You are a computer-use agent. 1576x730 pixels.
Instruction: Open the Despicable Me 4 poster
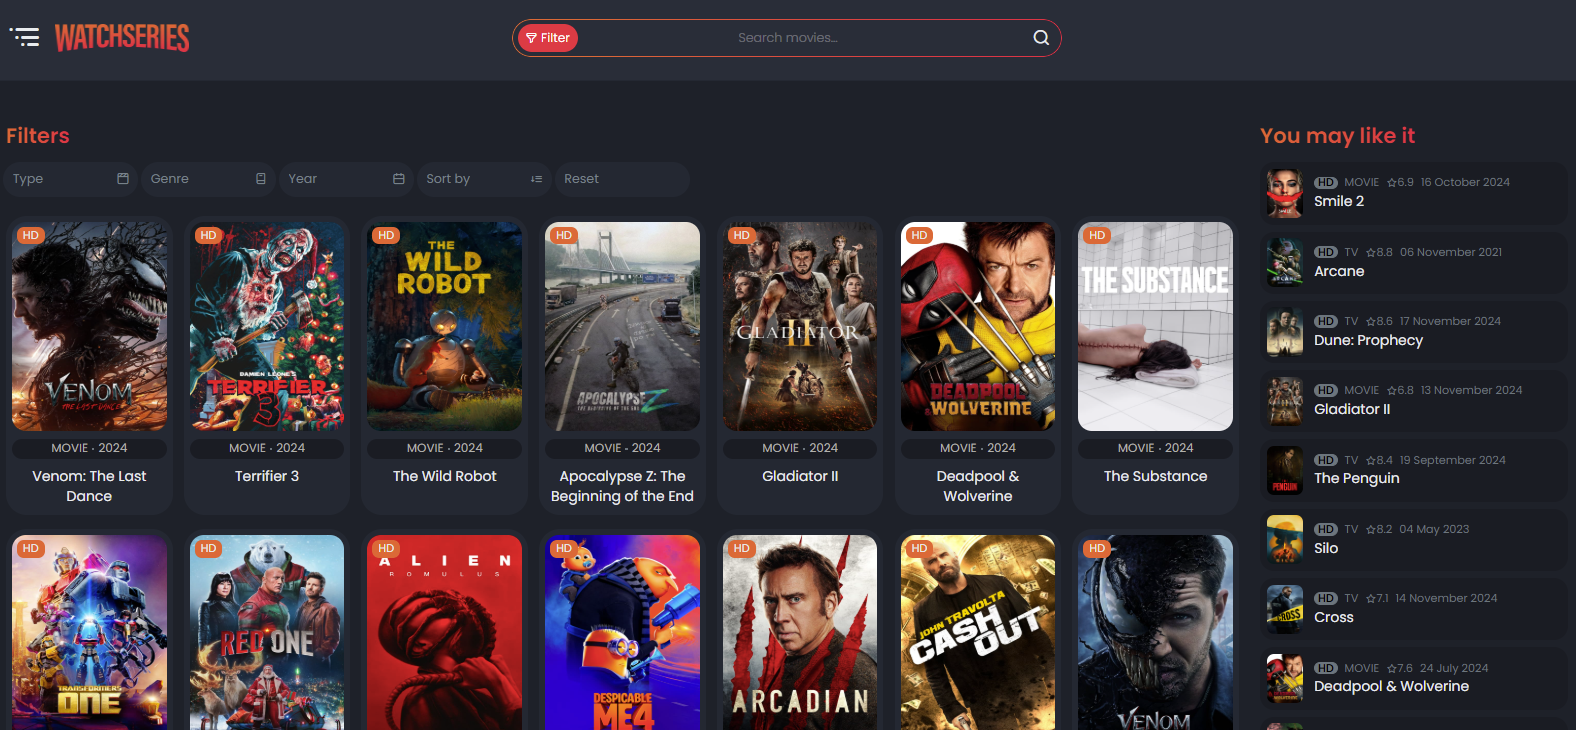click(x=622, y=632)
